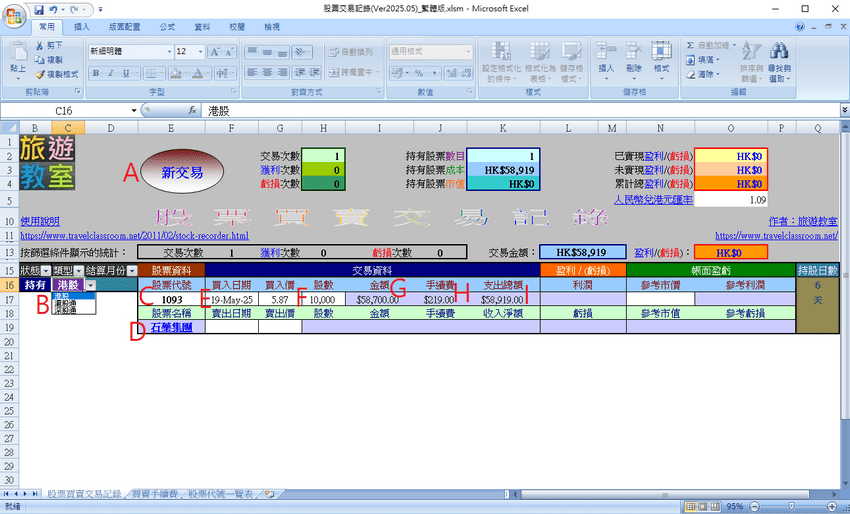850x514 pixels.
Task: Open Sort and Filter tool
Action: tap(751, 51)
